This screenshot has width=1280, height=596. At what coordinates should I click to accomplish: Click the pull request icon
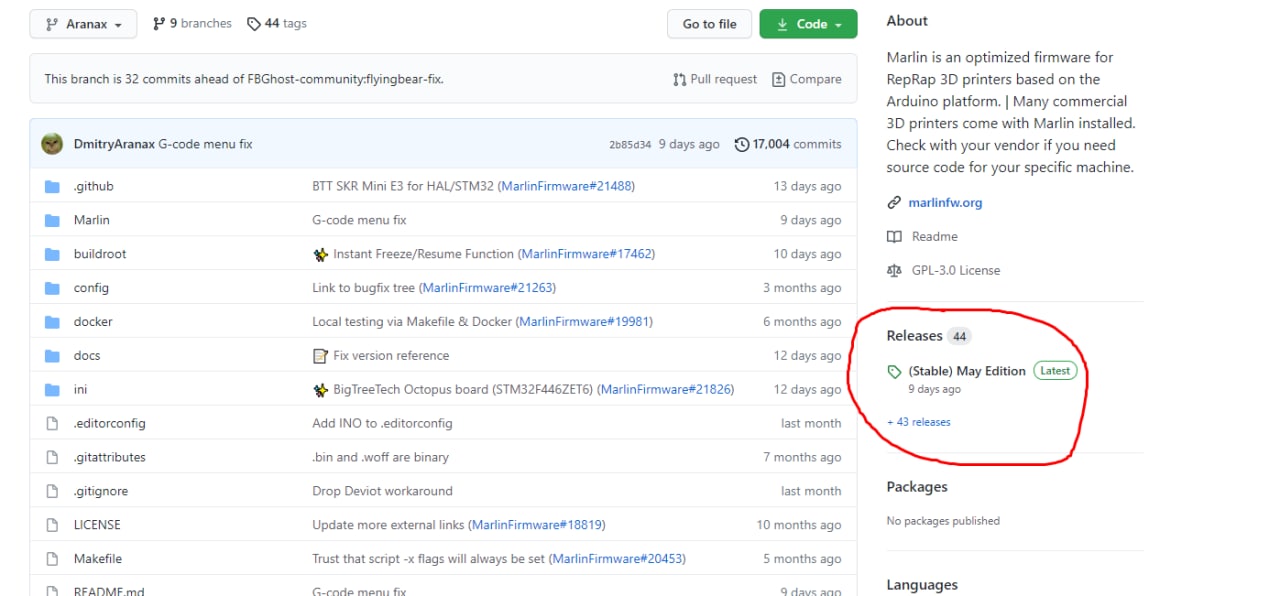[x=680, y=79]
